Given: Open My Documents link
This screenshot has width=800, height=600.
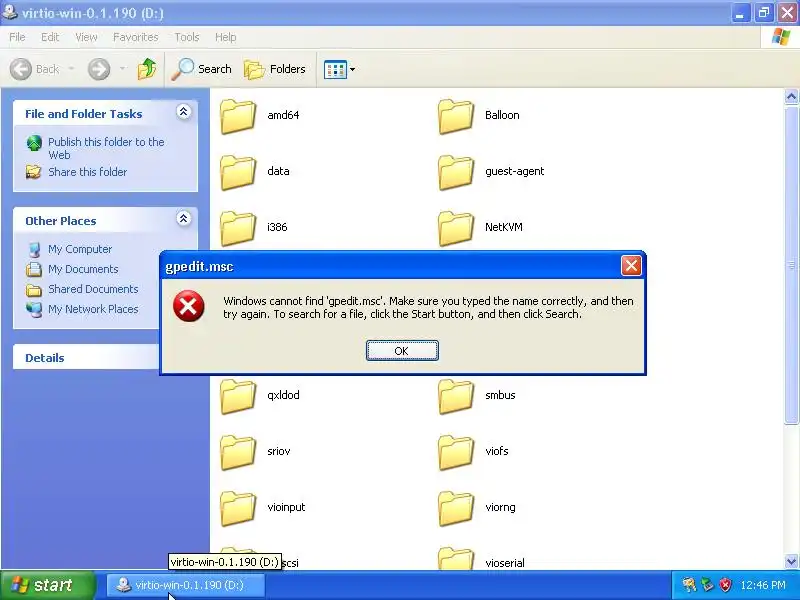Looking at the screenshot, I should coord(83,269).
